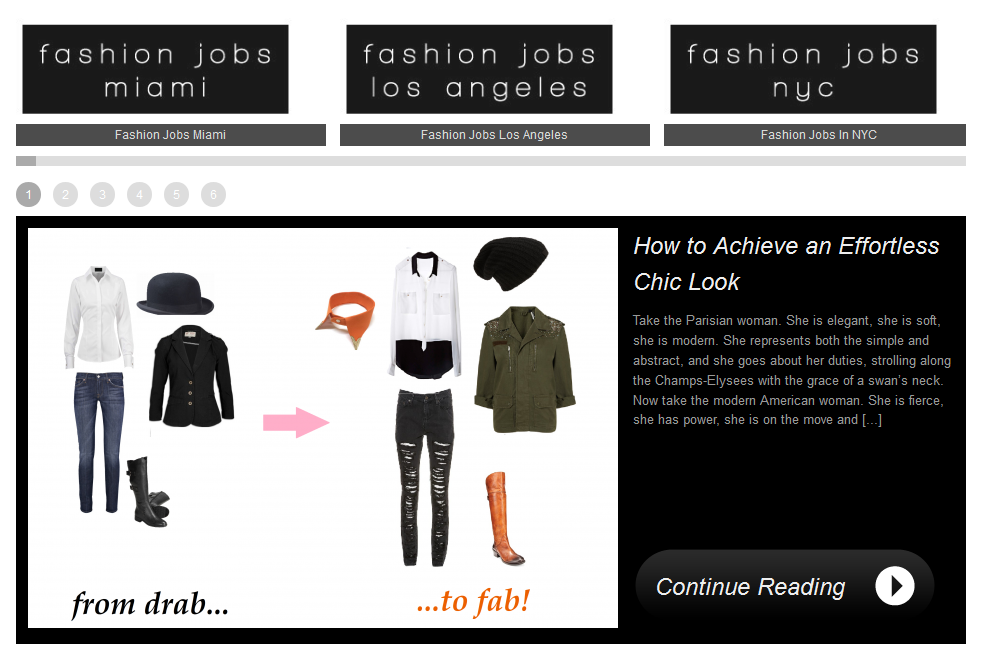Click the Continue Reading play arrow icon
Screen dimensions: 982x663
894,586
